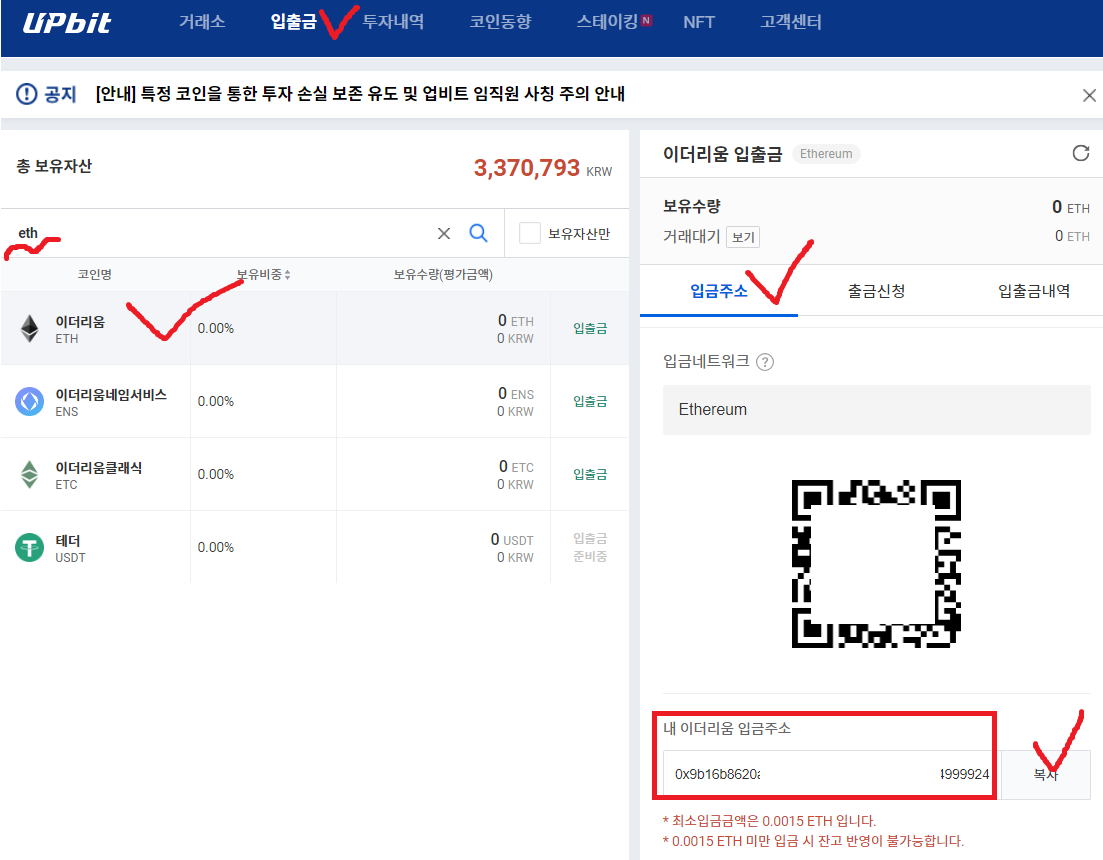
Task: Switch to the 출금신청 tab
Action: 876,290
